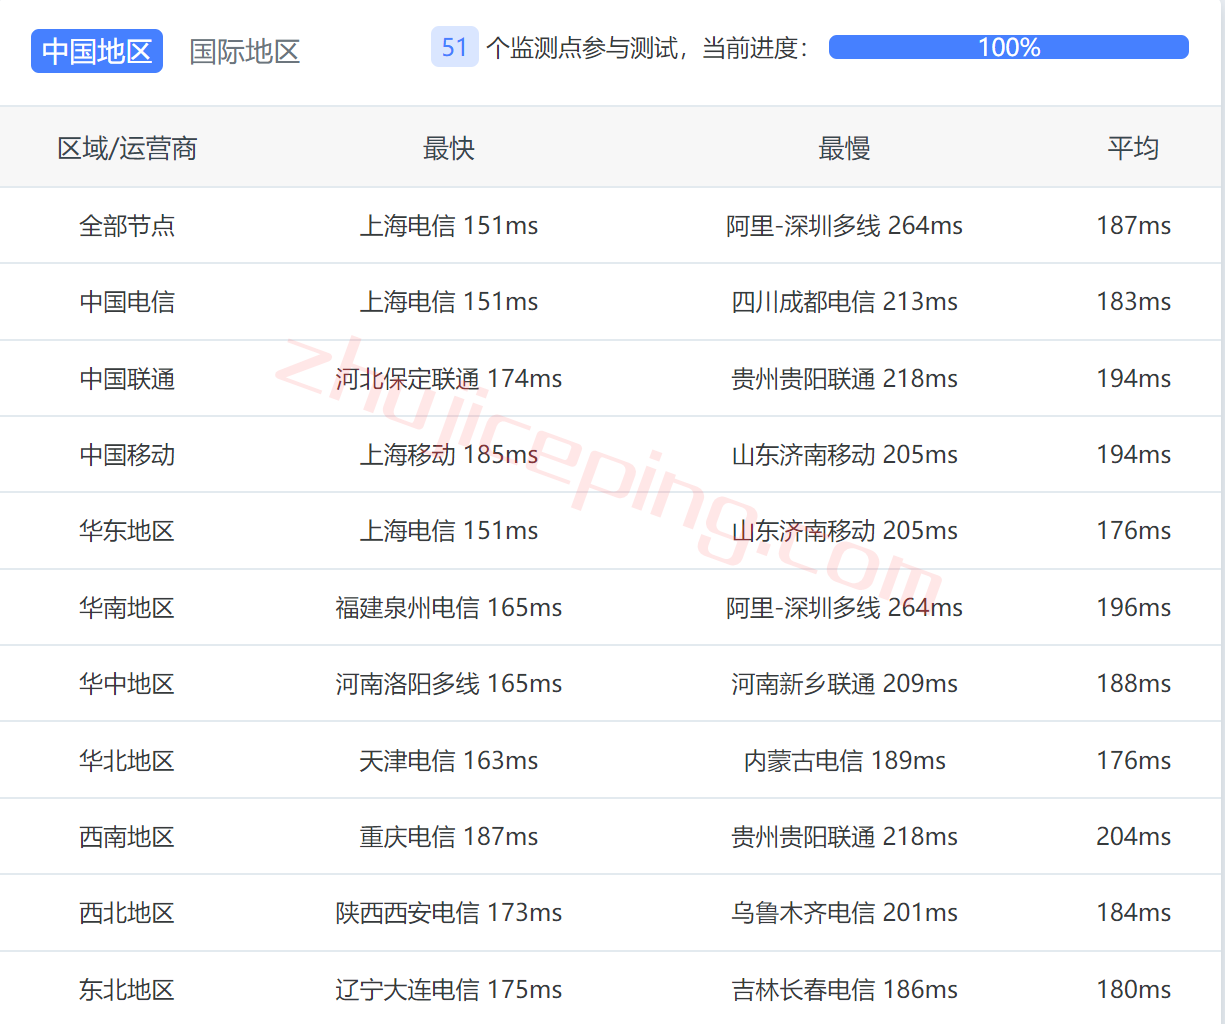Select the 华北地区 row label
This screenshot has height=1024, width=1225.
pos(127,760)
